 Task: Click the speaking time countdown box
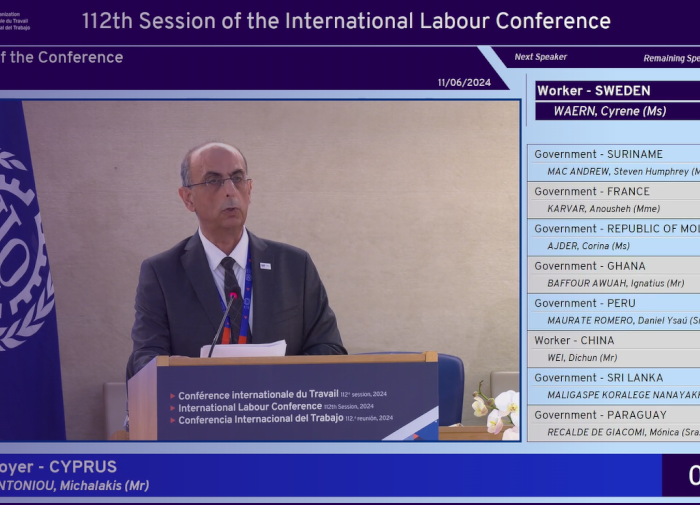point(681,475)
